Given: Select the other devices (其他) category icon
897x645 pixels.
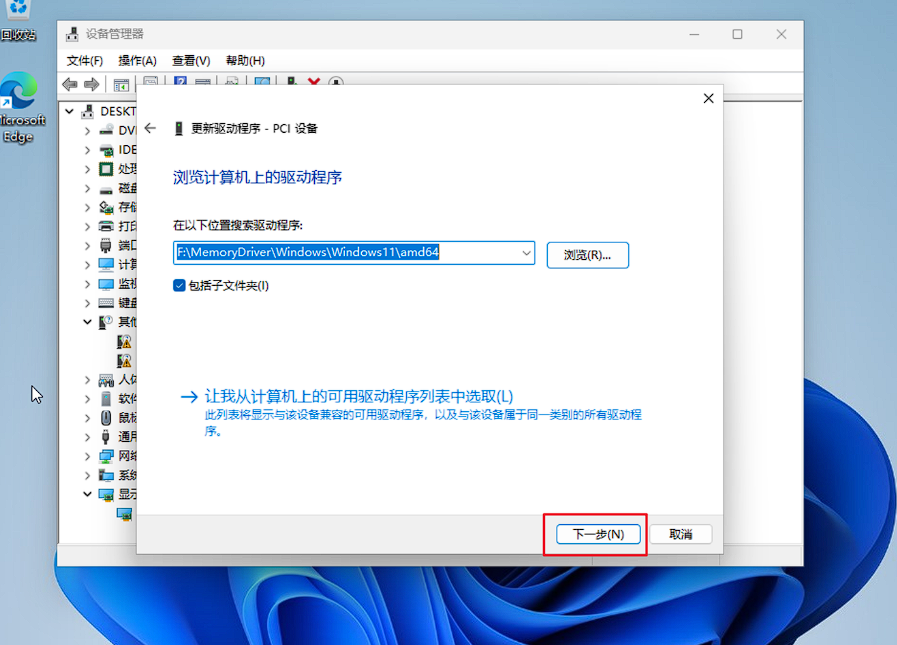Looking at the screenshot, I should tap(106, 322).
